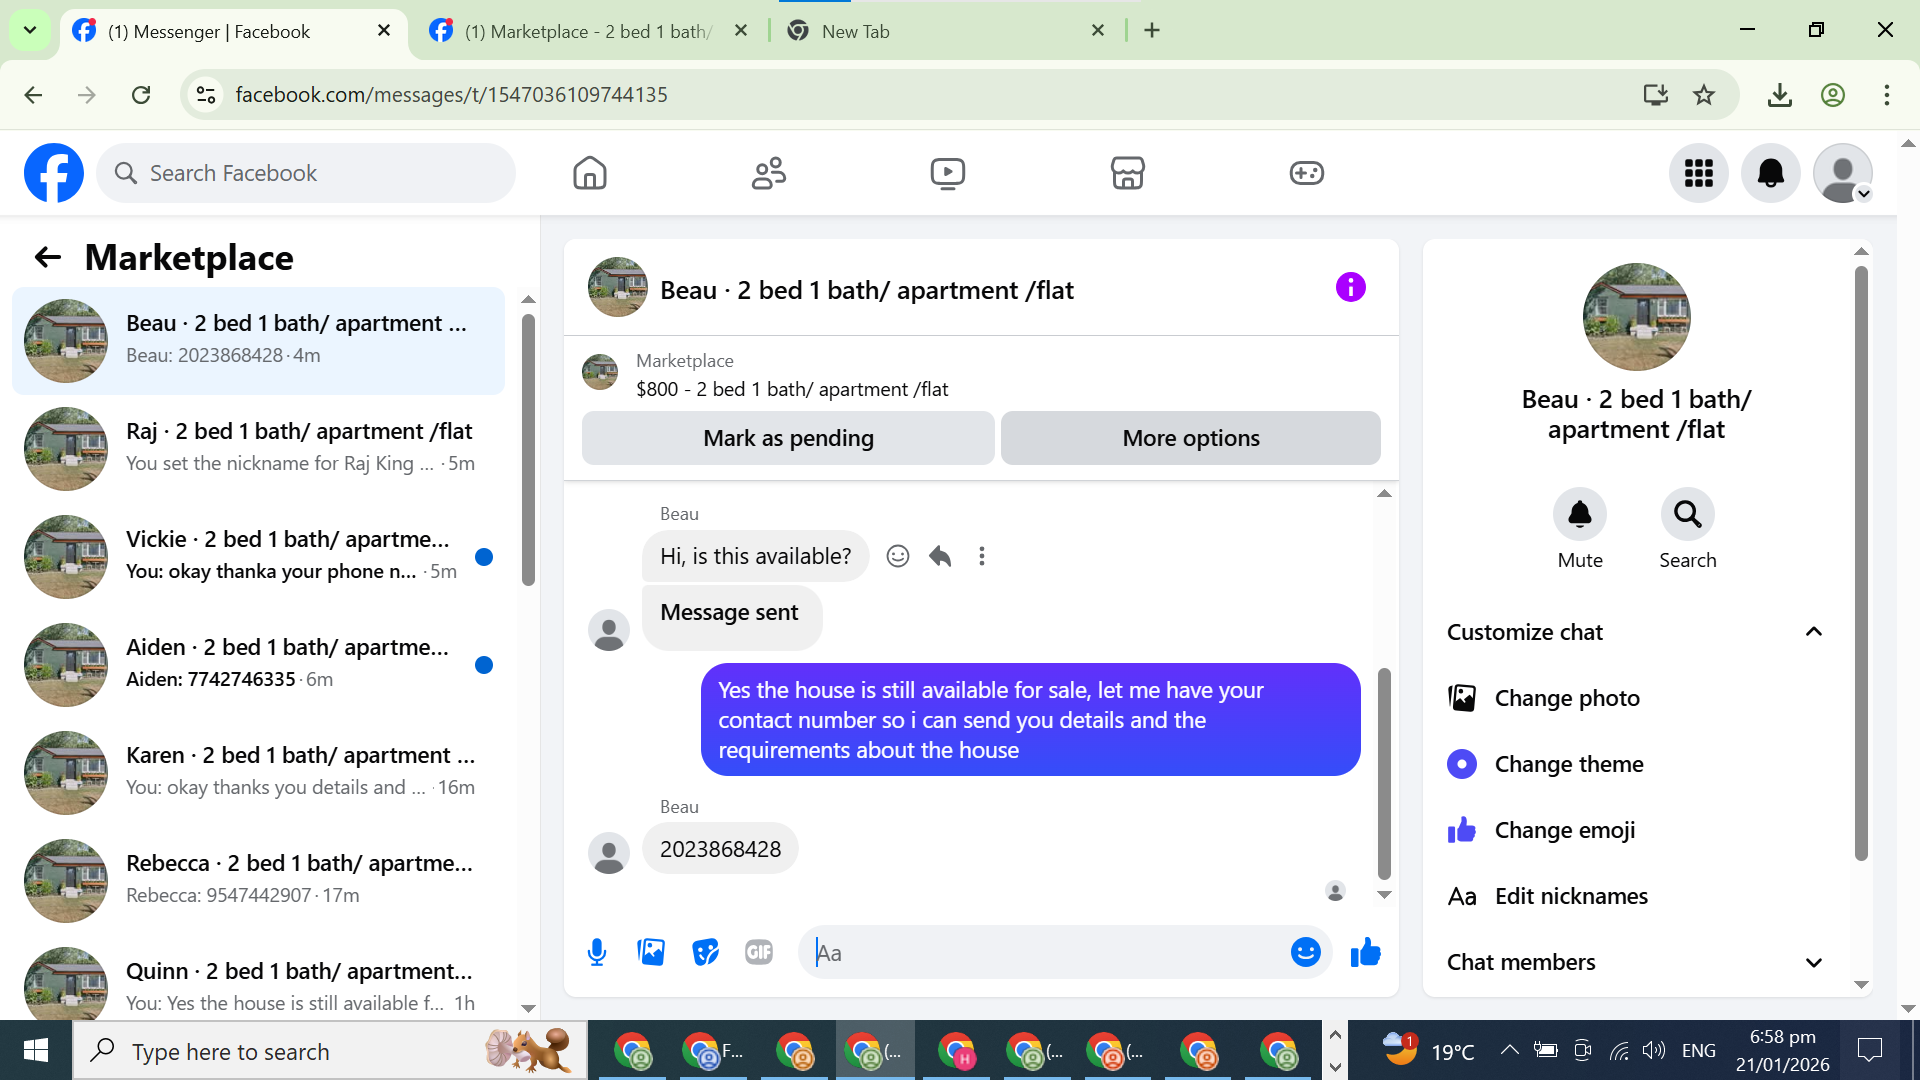The image size is (1920, 1080).
Task: Send a thumbs up like
Action: (1365, 952)
